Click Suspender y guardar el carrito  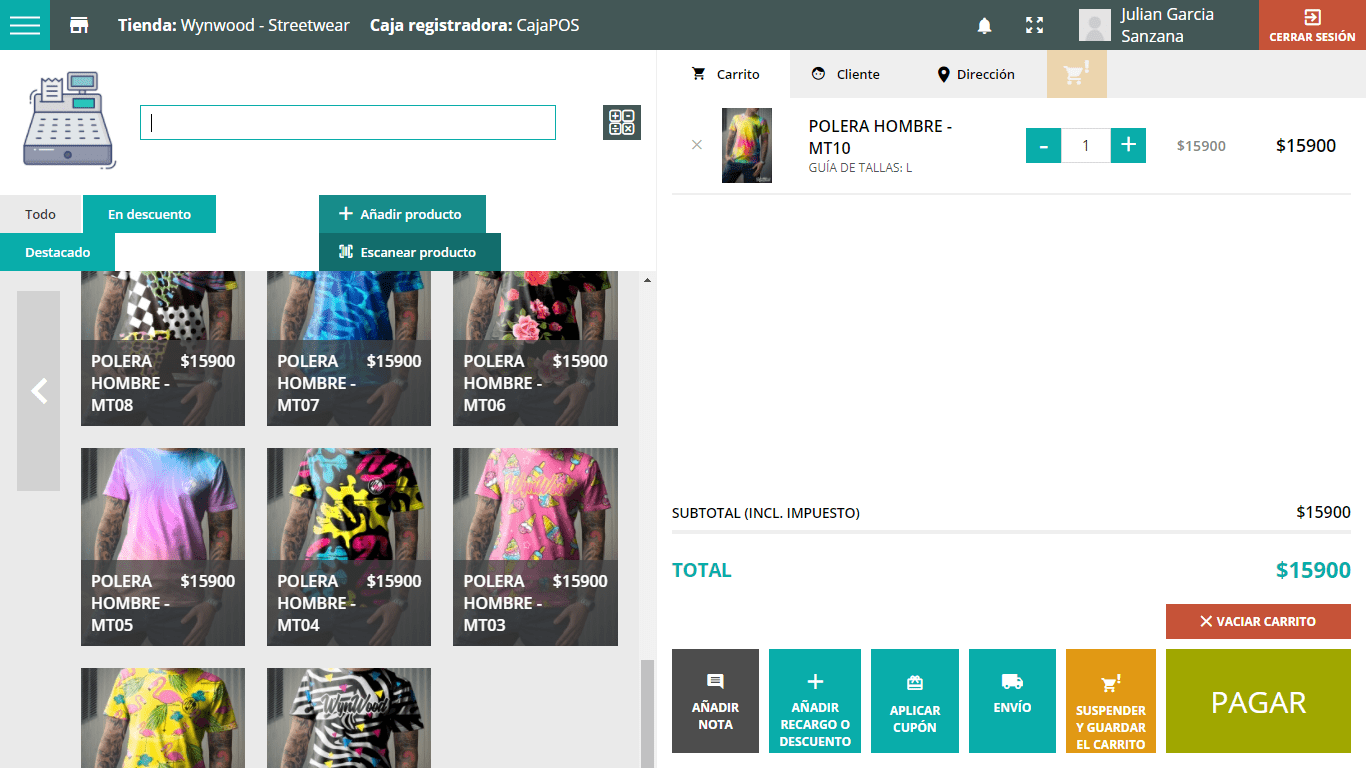(x=1111, y=701)
